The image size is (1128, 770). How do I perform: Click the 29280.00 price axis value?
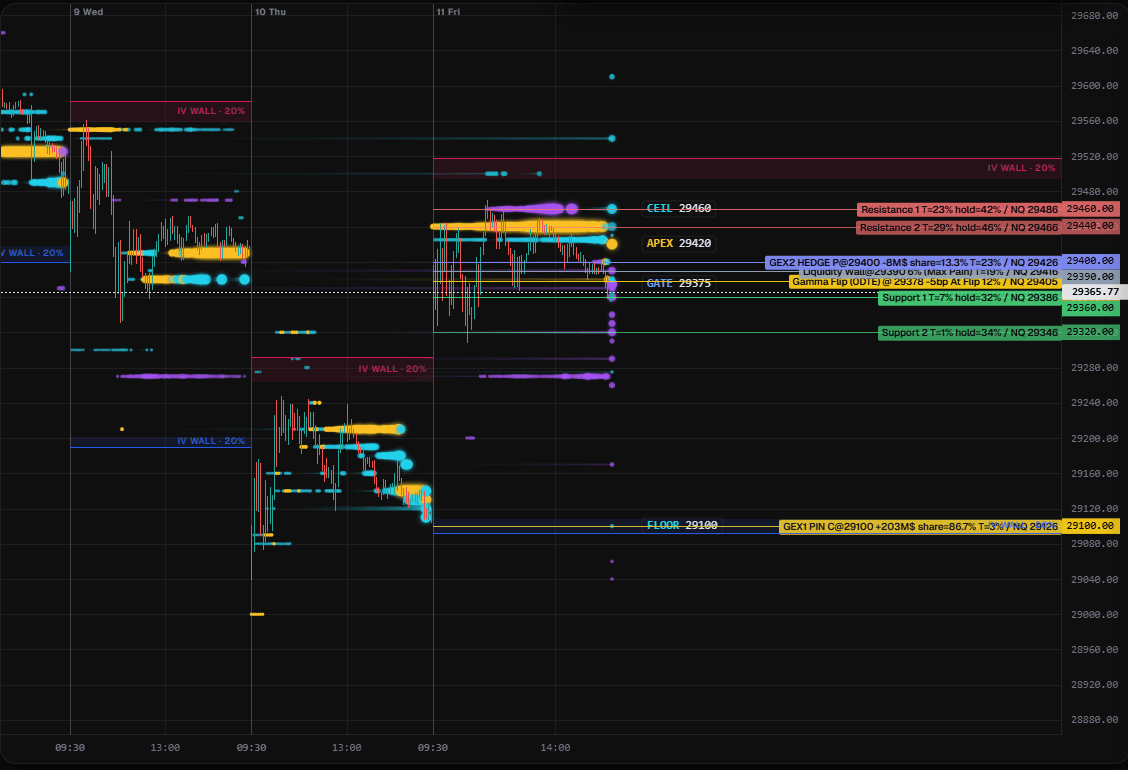click(1094, 368)
